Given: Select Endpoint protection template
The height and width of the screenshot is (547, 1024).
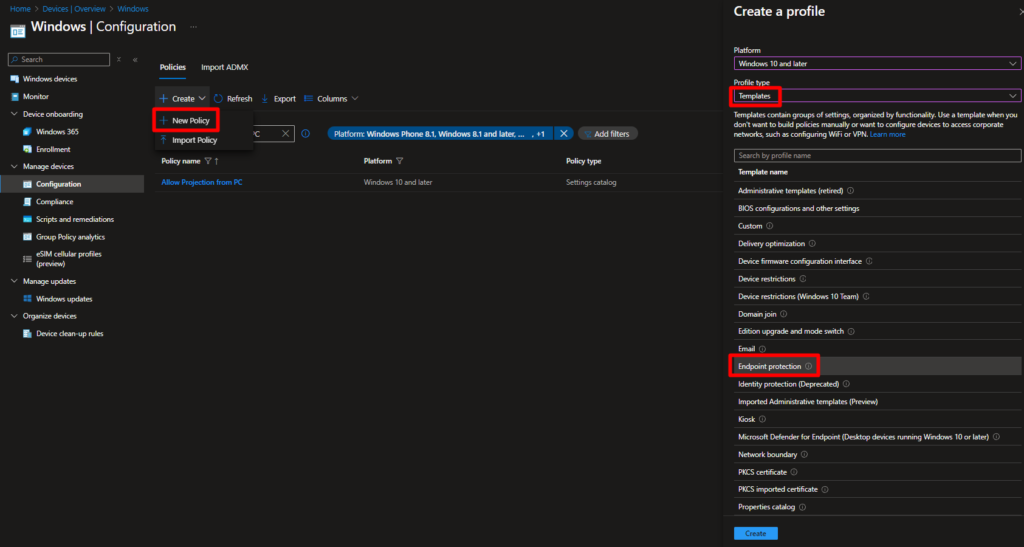Looking at the screenshot, I should tap(877, 367).
